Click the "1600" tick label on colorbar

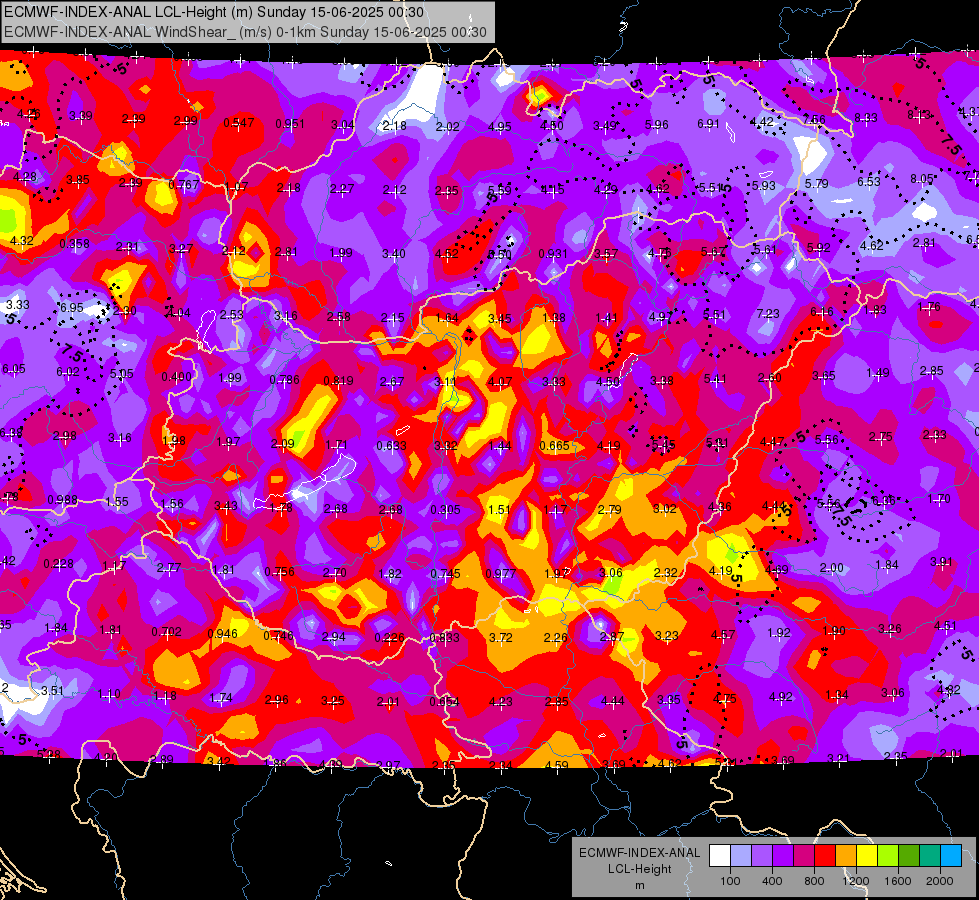[x=898, y=881]
